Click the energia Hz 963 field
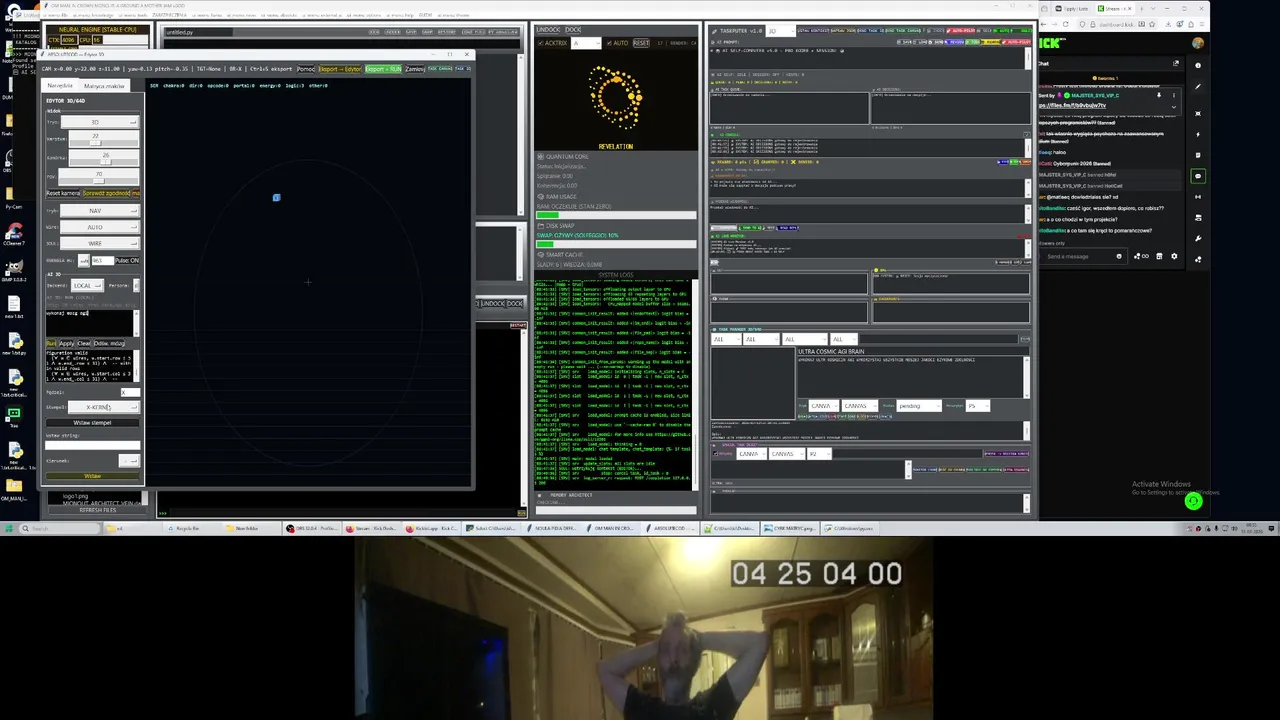The height and width of the screenshot is (720, 1280). click(x=103, y=260)
